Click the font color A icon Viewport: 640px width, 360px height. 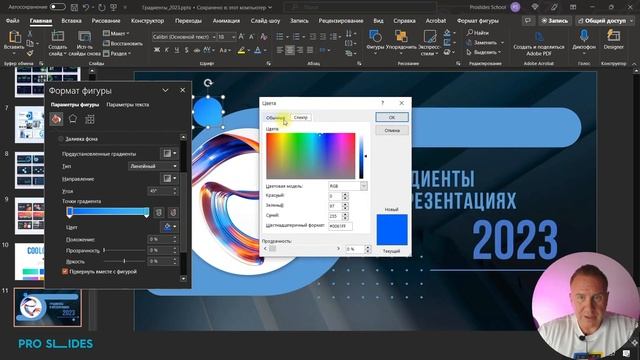pos(257,50)
